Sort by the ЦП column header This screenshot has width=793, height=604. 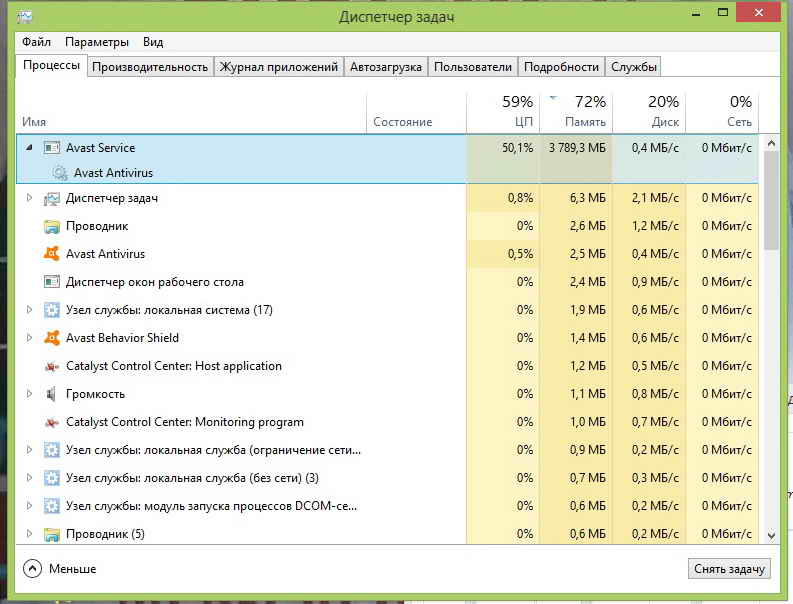point(503,112)
